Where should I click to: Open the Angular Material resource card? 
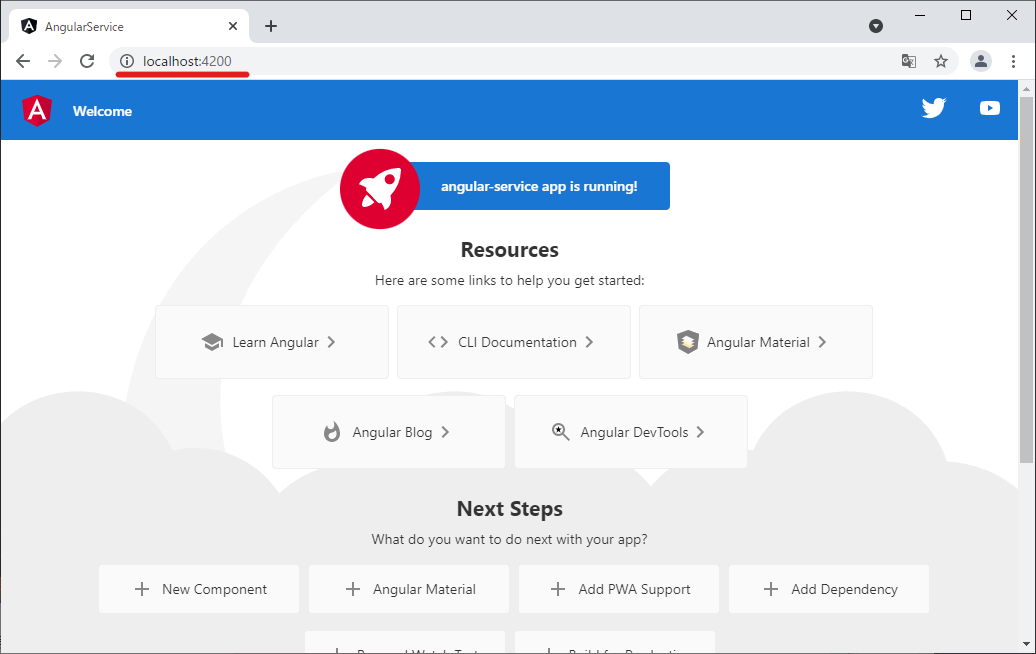tap(756, 342)
